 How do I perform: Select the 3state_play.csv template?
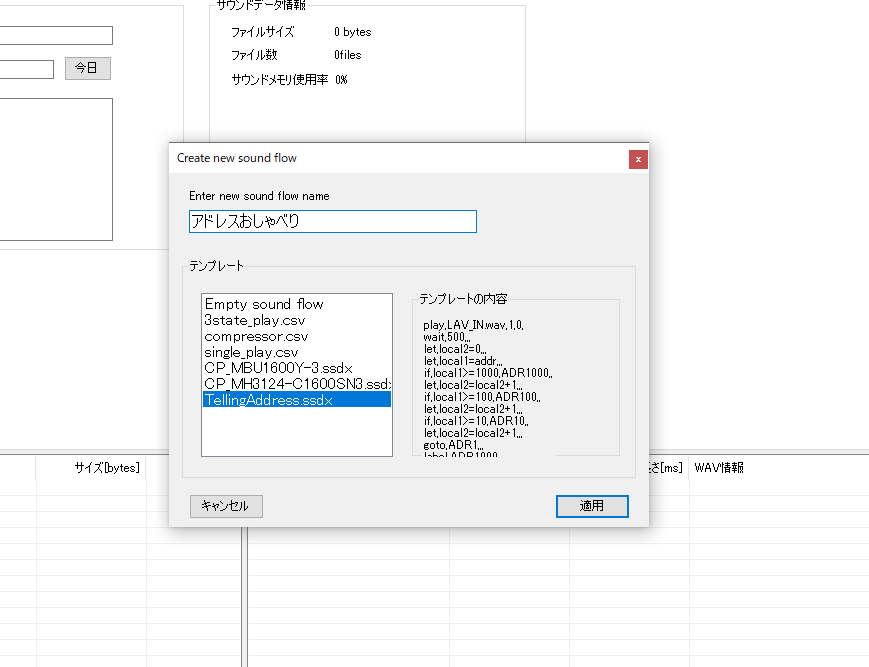click(x=255, y=320)
